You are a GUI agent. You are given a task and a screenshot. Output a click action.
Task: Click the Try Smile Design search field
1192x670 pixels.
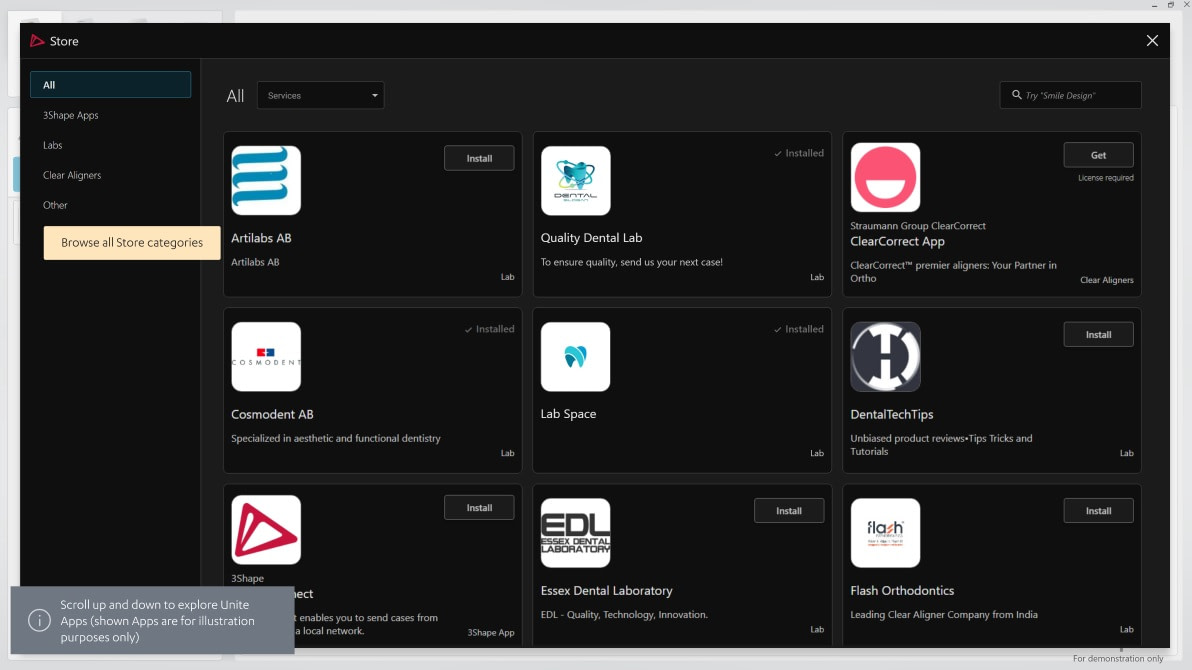[1070, 94]
